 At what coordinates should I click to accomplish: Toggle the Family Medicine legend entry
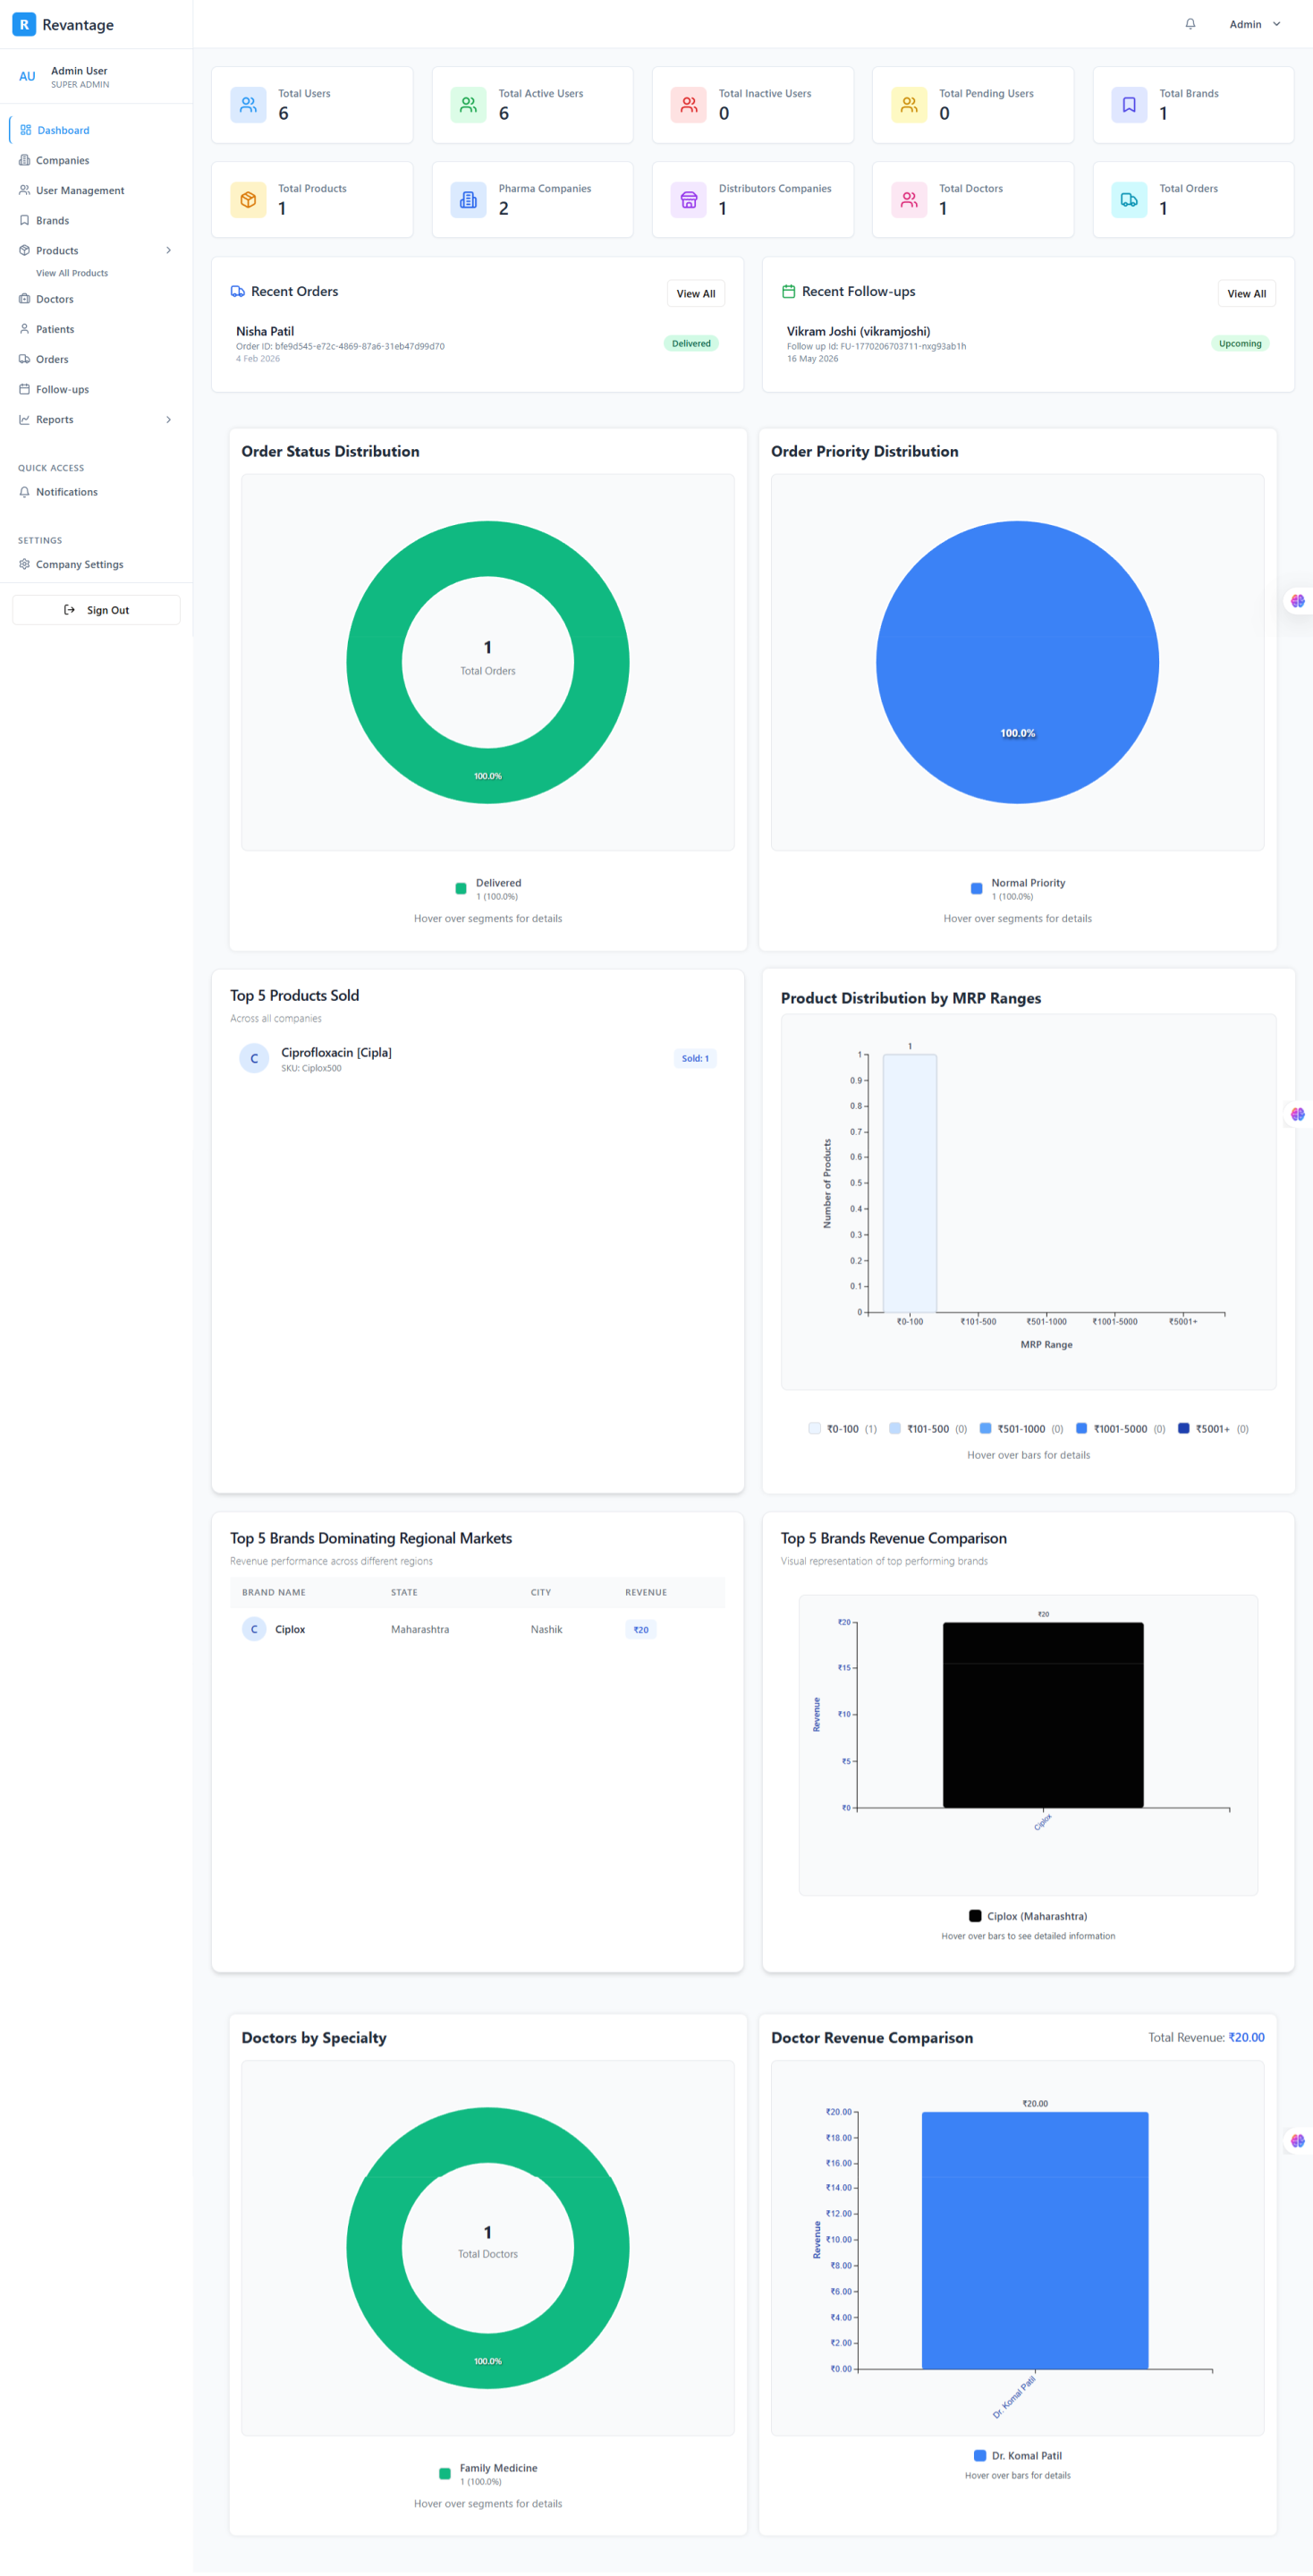tap(488, 2473)
